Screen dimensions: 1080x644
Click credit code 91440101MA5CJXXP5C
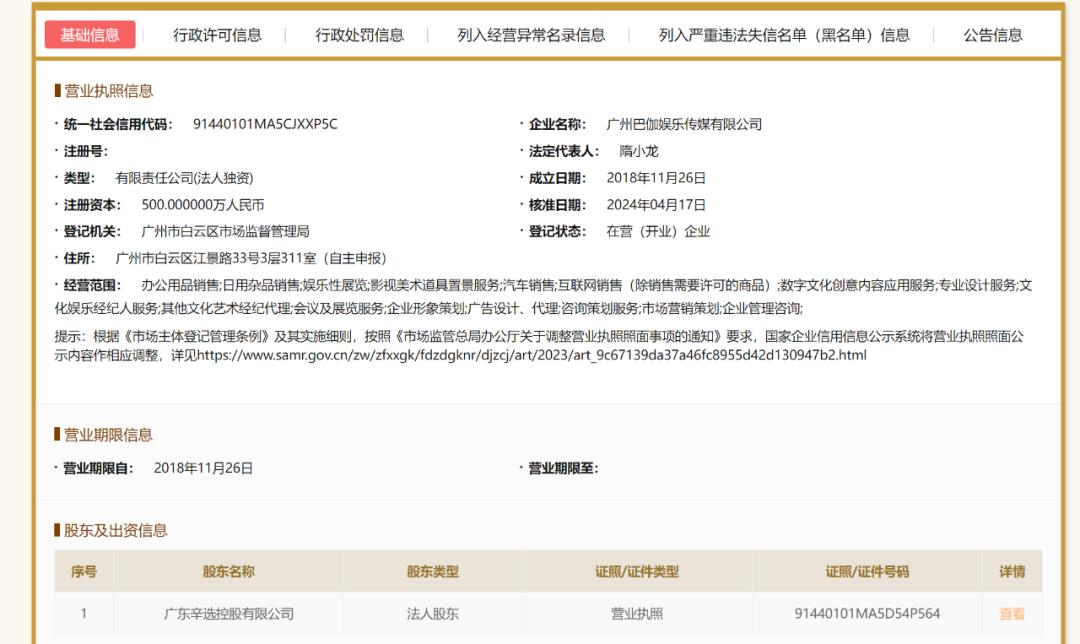click(265, 124)
